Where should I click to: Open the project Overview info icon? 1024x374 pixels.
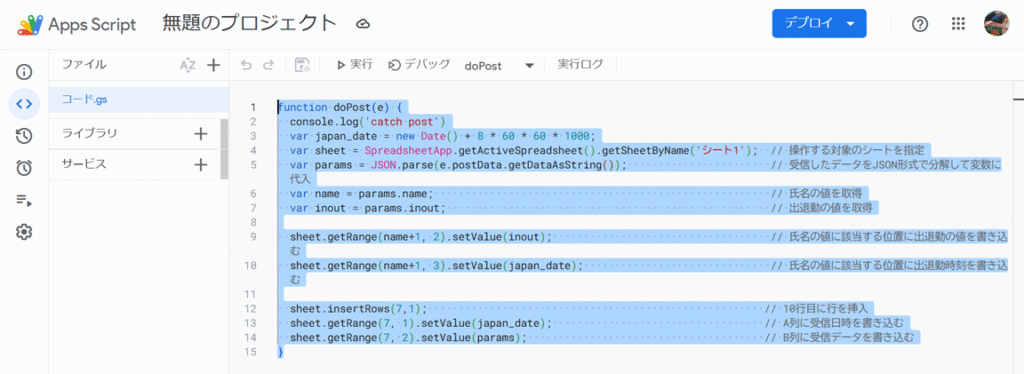(x=24, y=71)
